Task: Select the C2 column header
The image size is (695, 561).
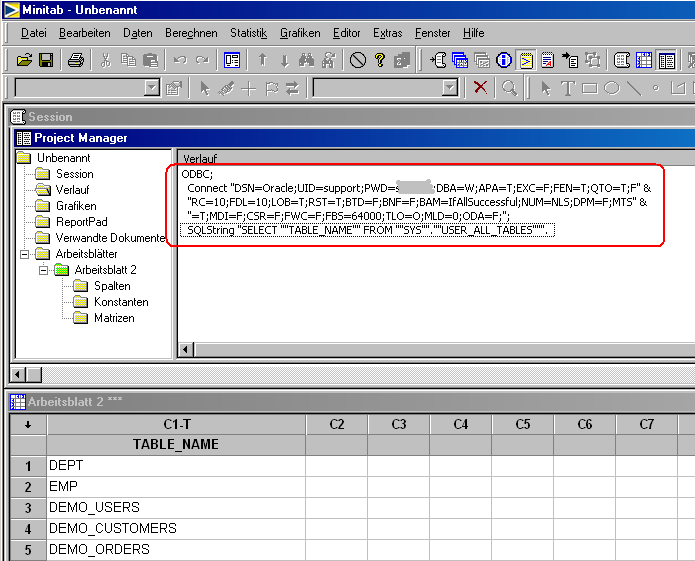Action: click(x=337, y=425)
